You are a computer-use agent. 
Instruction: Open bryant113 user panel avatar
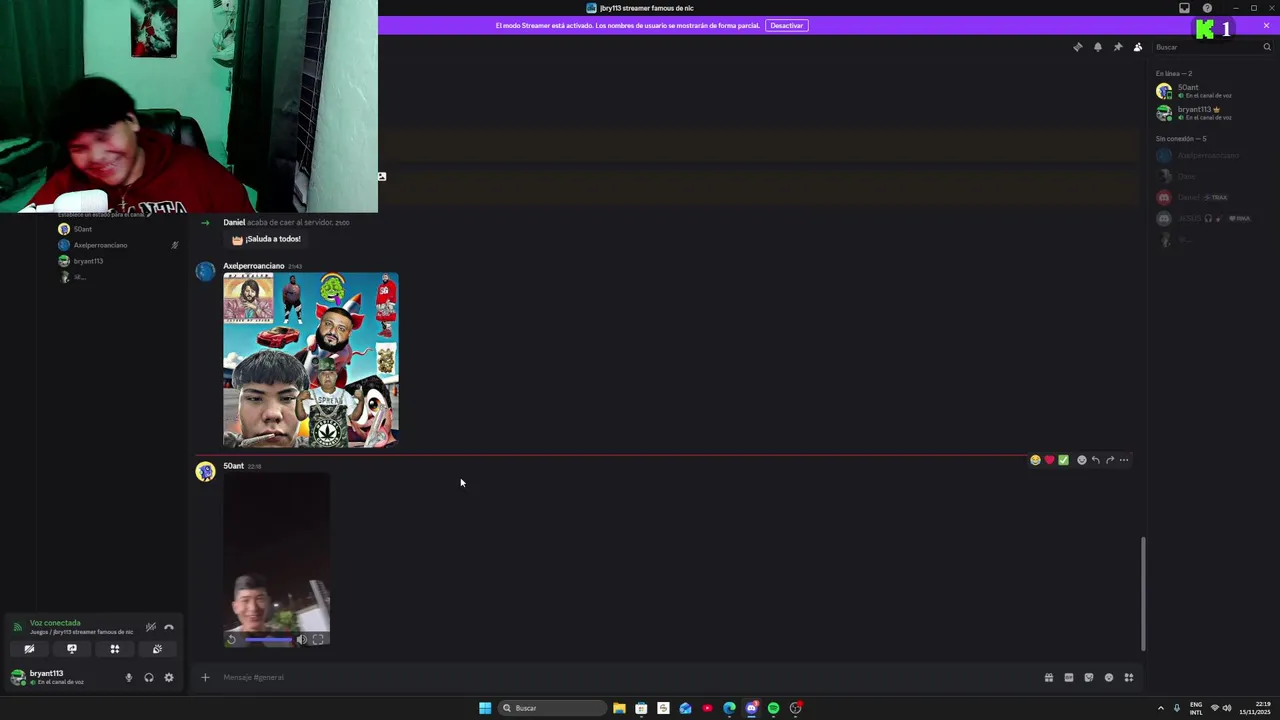[17, 677]
